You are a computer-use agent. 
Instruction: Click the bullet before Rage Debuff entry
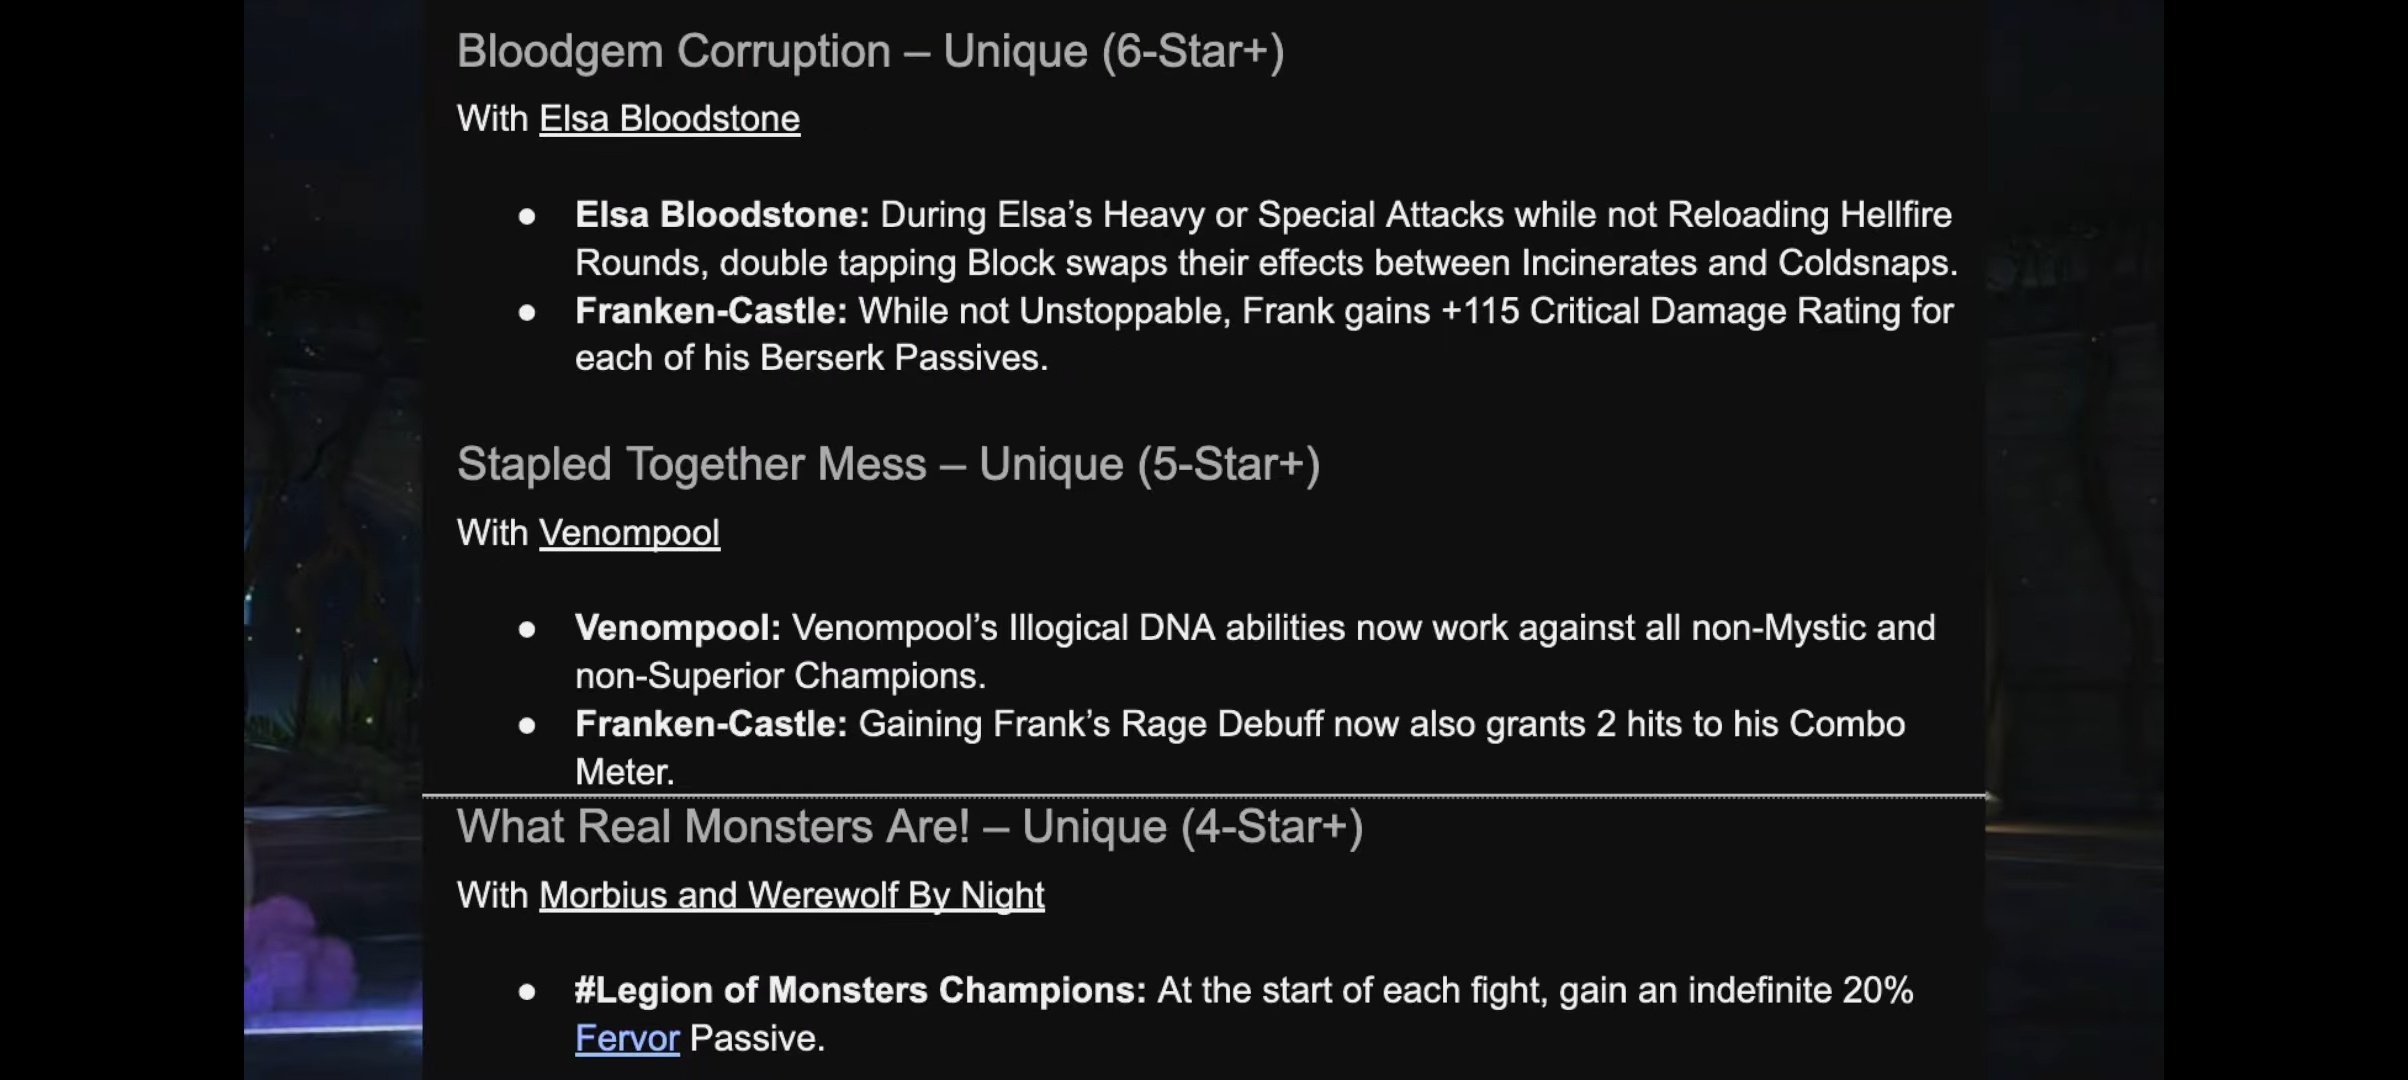click(527, 726)
